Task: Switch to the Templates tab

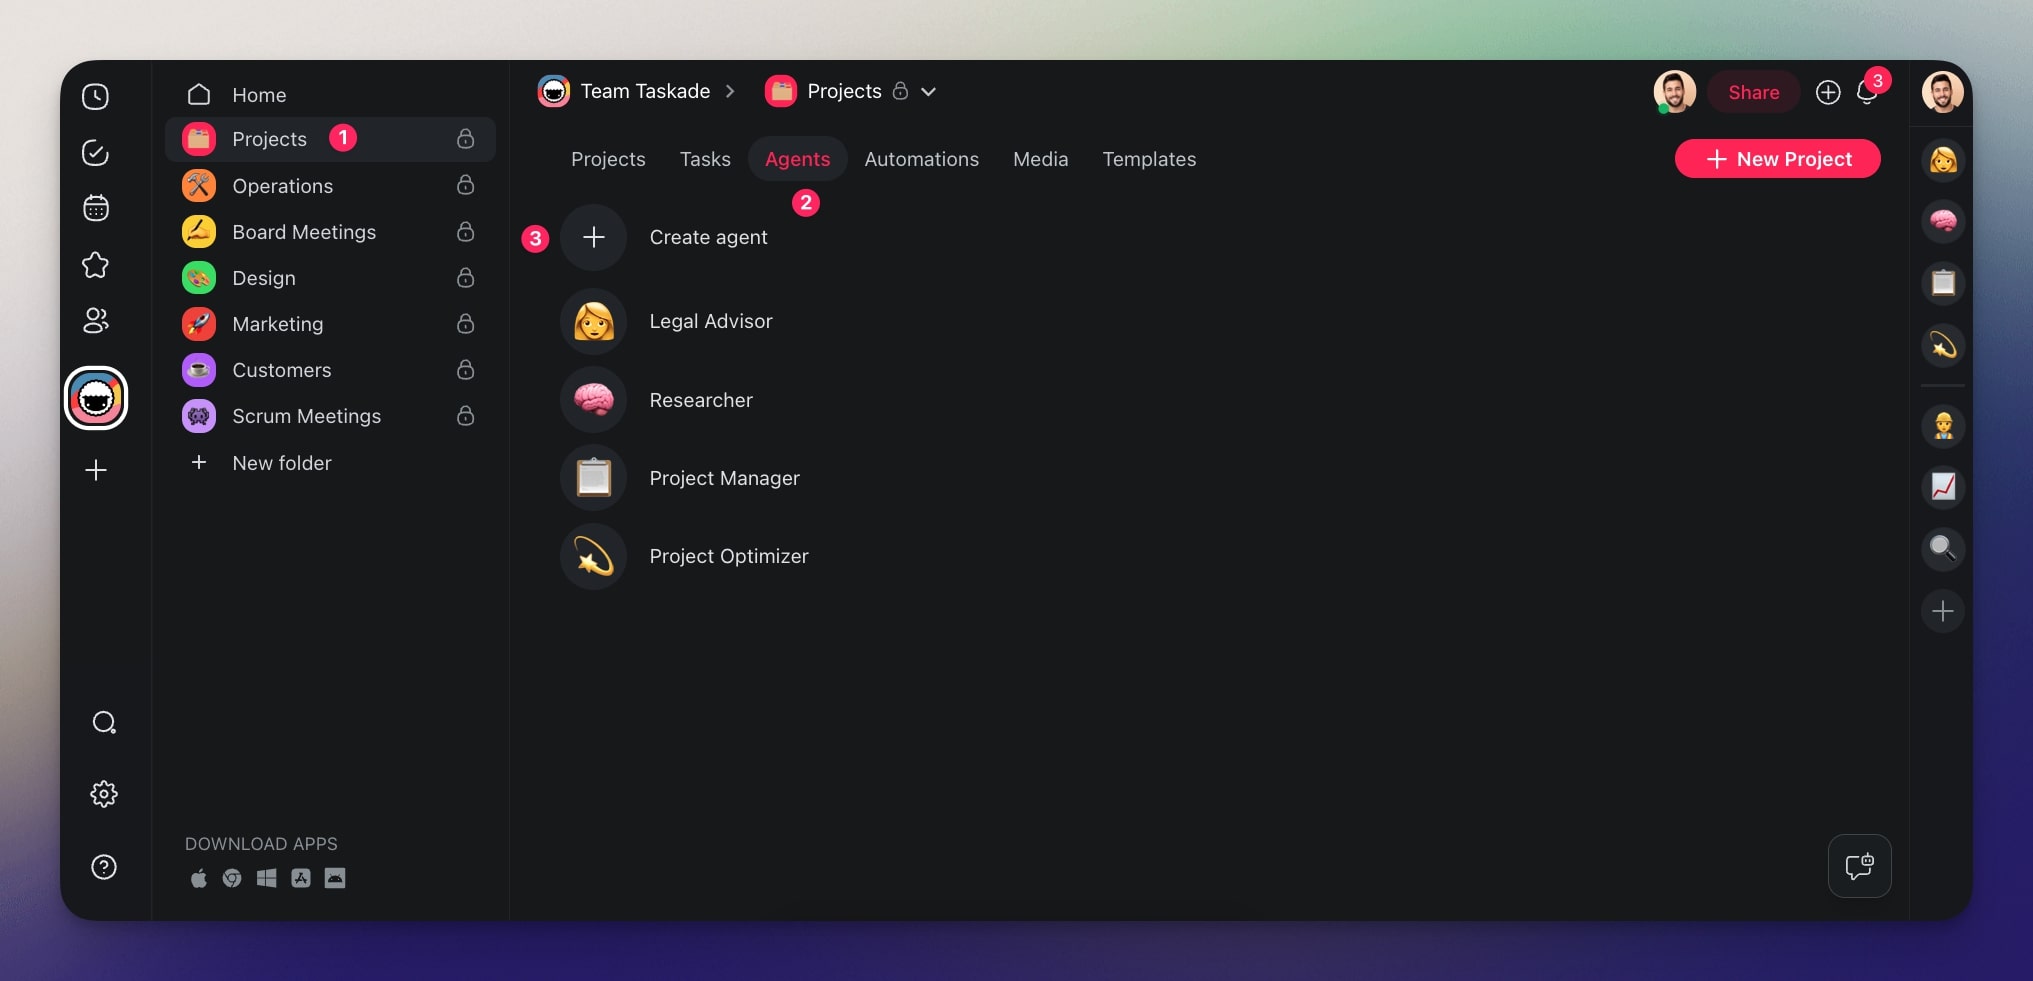Action: 1149,159
